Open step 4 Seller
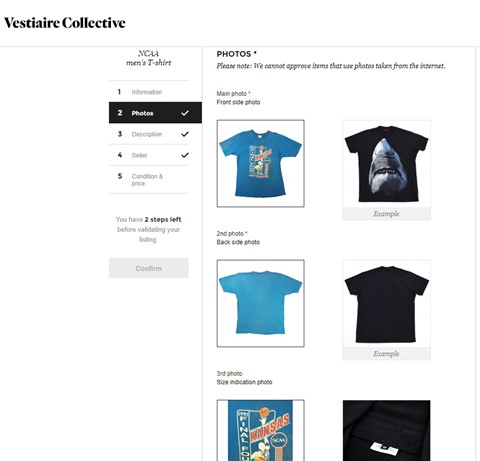 tap(149, 155)
